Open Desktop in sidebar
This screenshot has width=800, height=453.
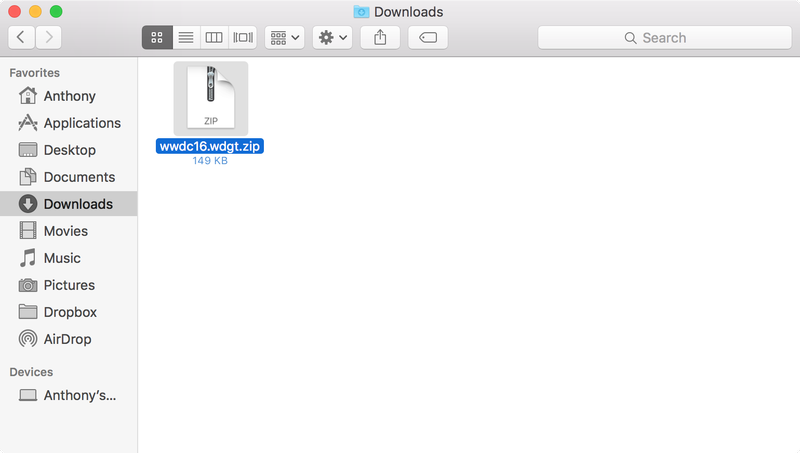68,150
